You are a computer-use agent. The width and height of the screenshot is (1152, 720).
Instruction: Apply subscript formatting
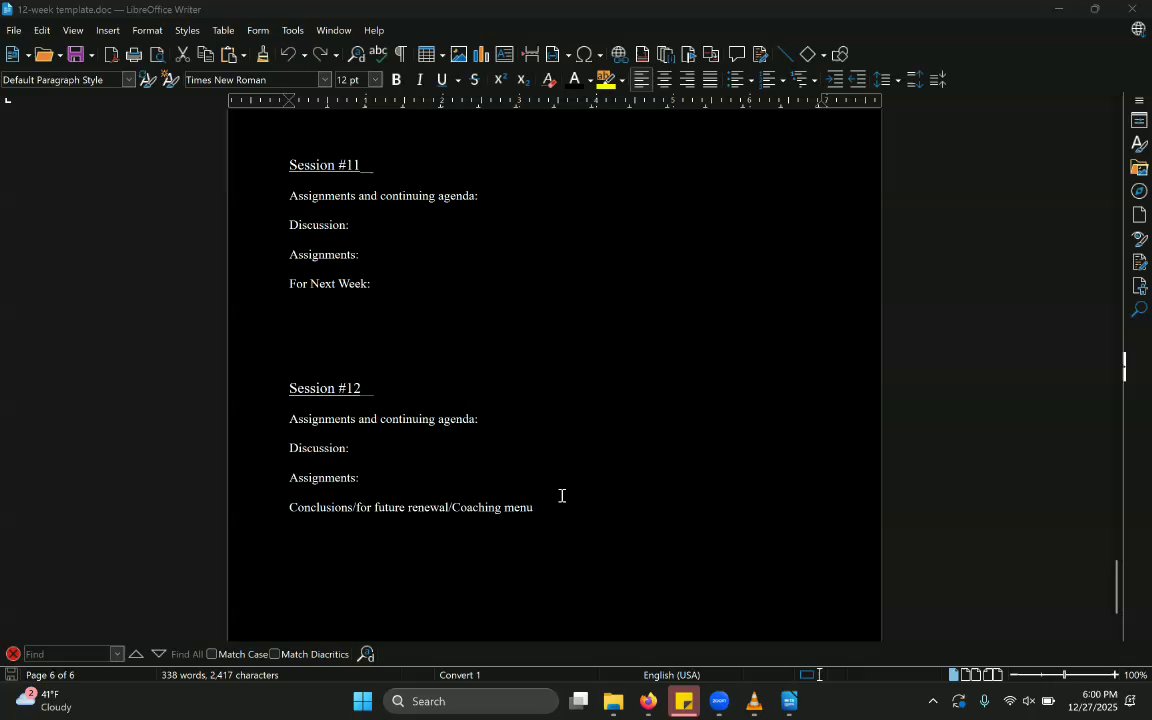(523, 79)
